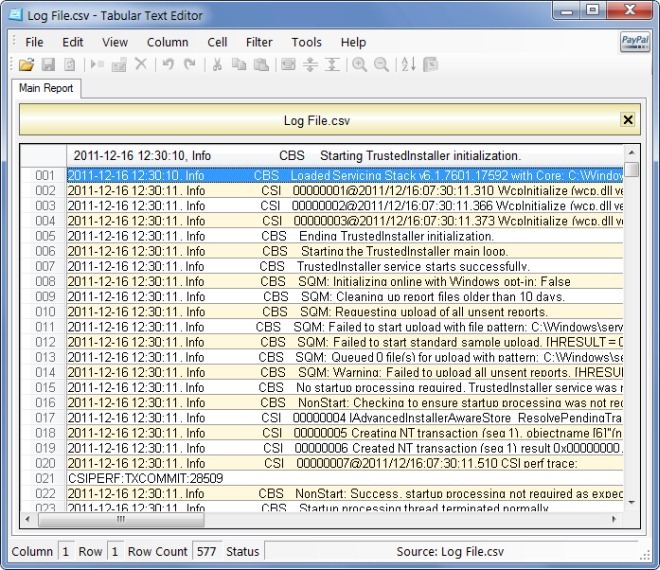Open the Edit menu

pos(72,42)
